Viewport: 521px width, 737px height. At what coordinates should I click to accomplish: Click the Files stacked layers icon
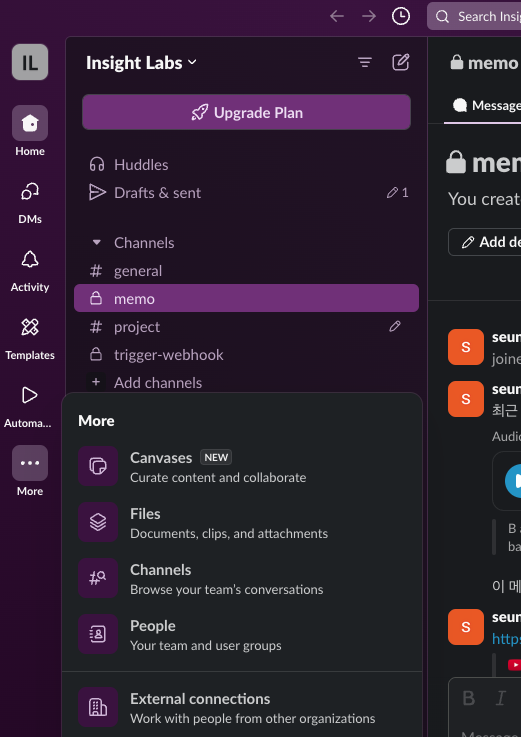coord(98,522)
